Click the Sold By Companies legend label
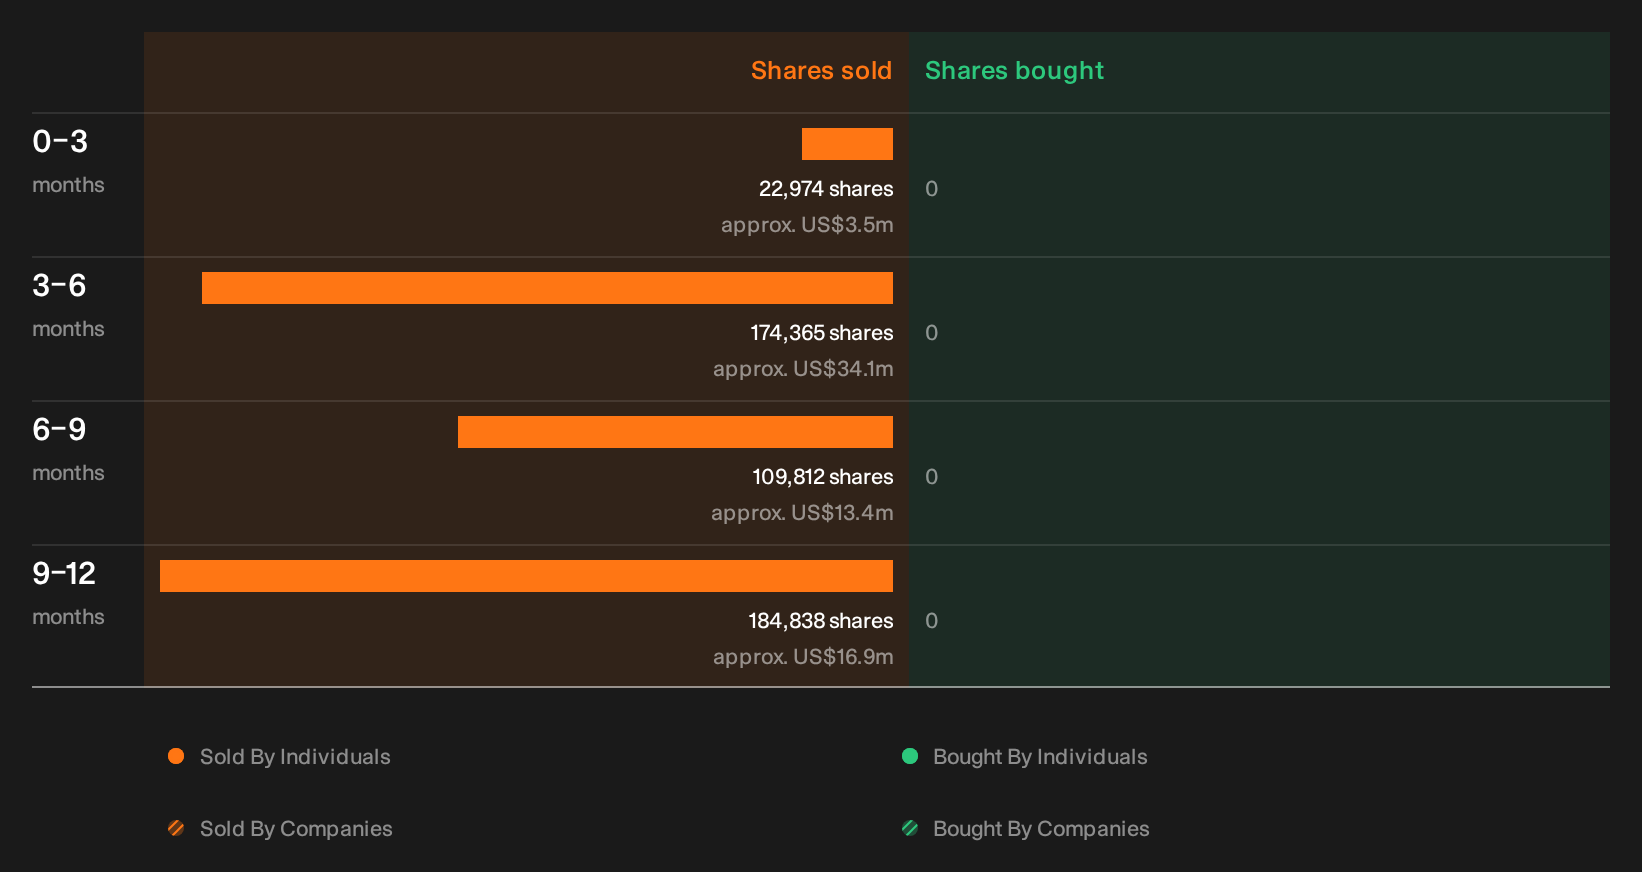 pos(296,829)
